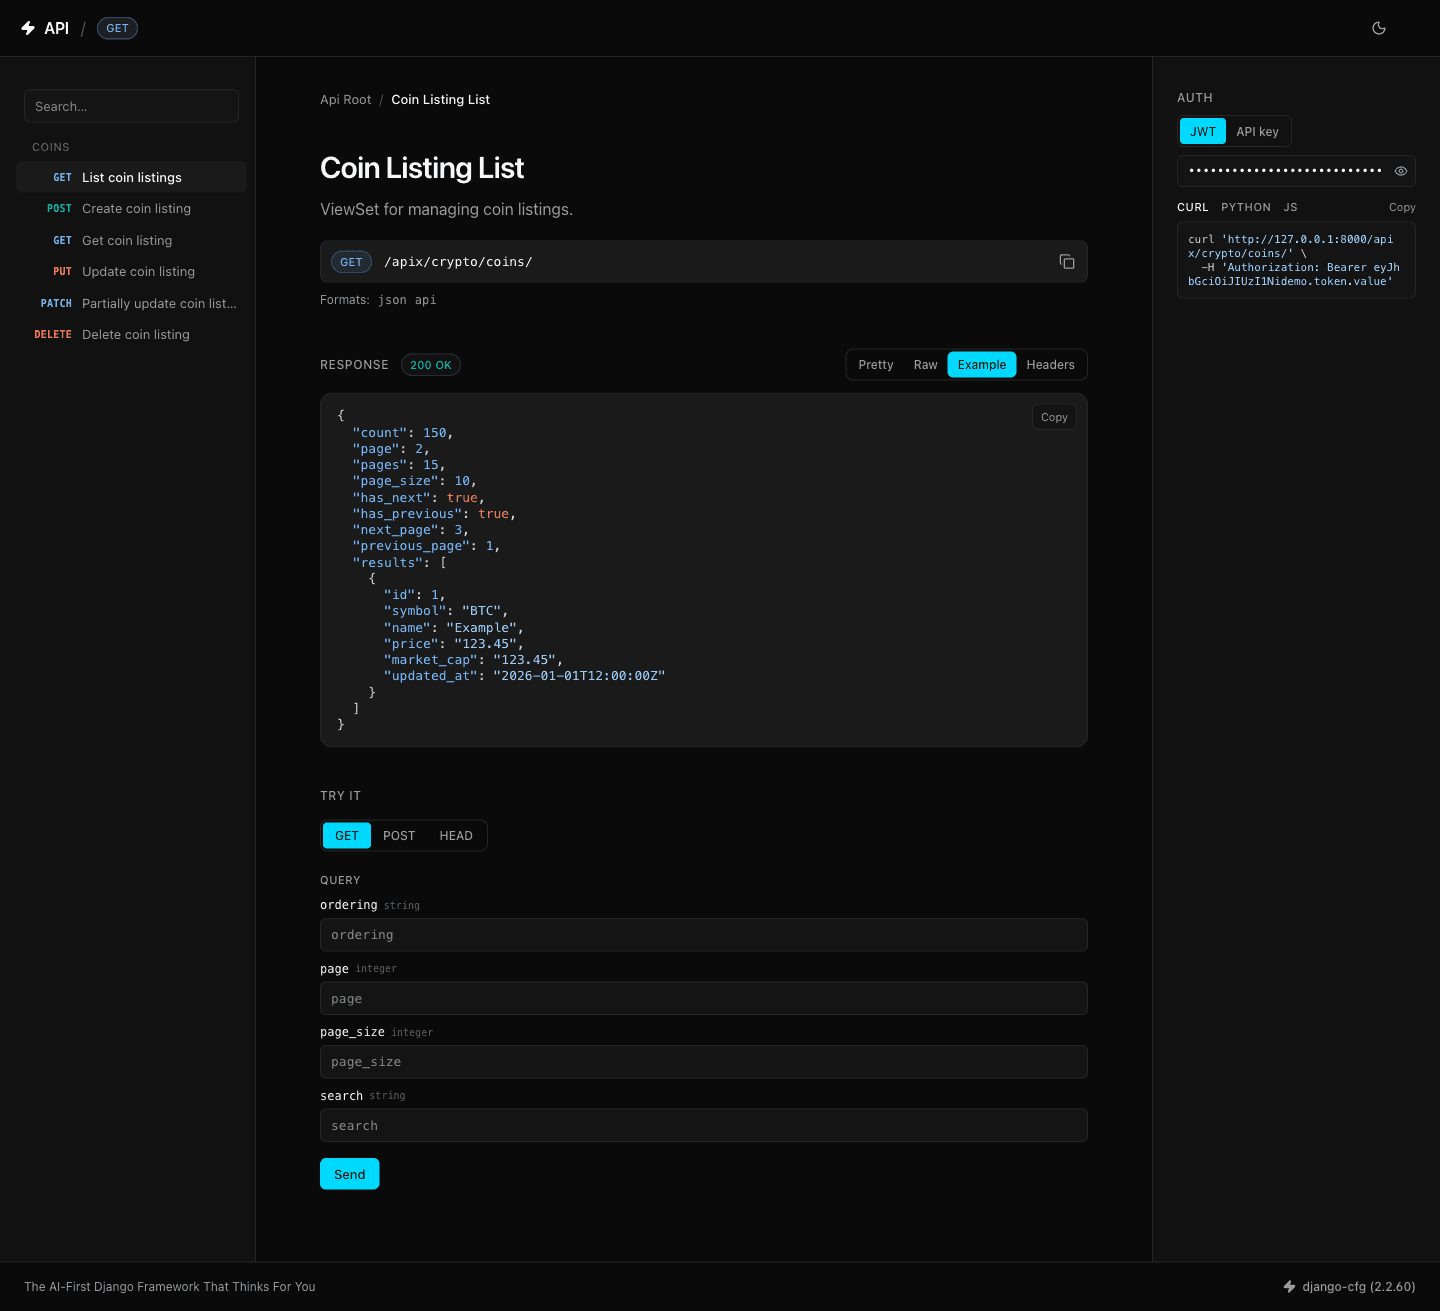This screenshot has width=1440, height=1311.
Task: Copy the response JSON
Action: (1054, 417)
